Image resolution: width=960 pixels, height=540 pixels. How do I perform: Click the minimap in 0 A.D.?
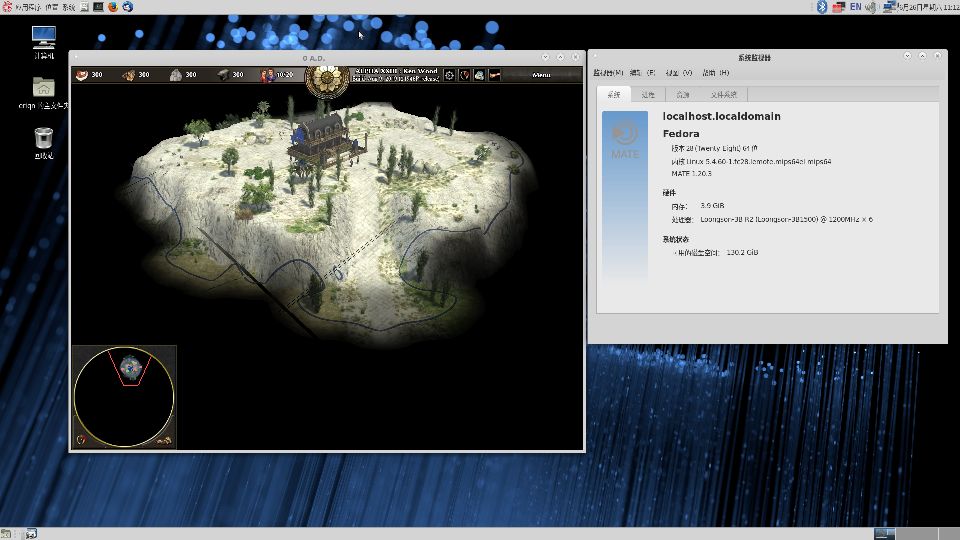[124, 397]
